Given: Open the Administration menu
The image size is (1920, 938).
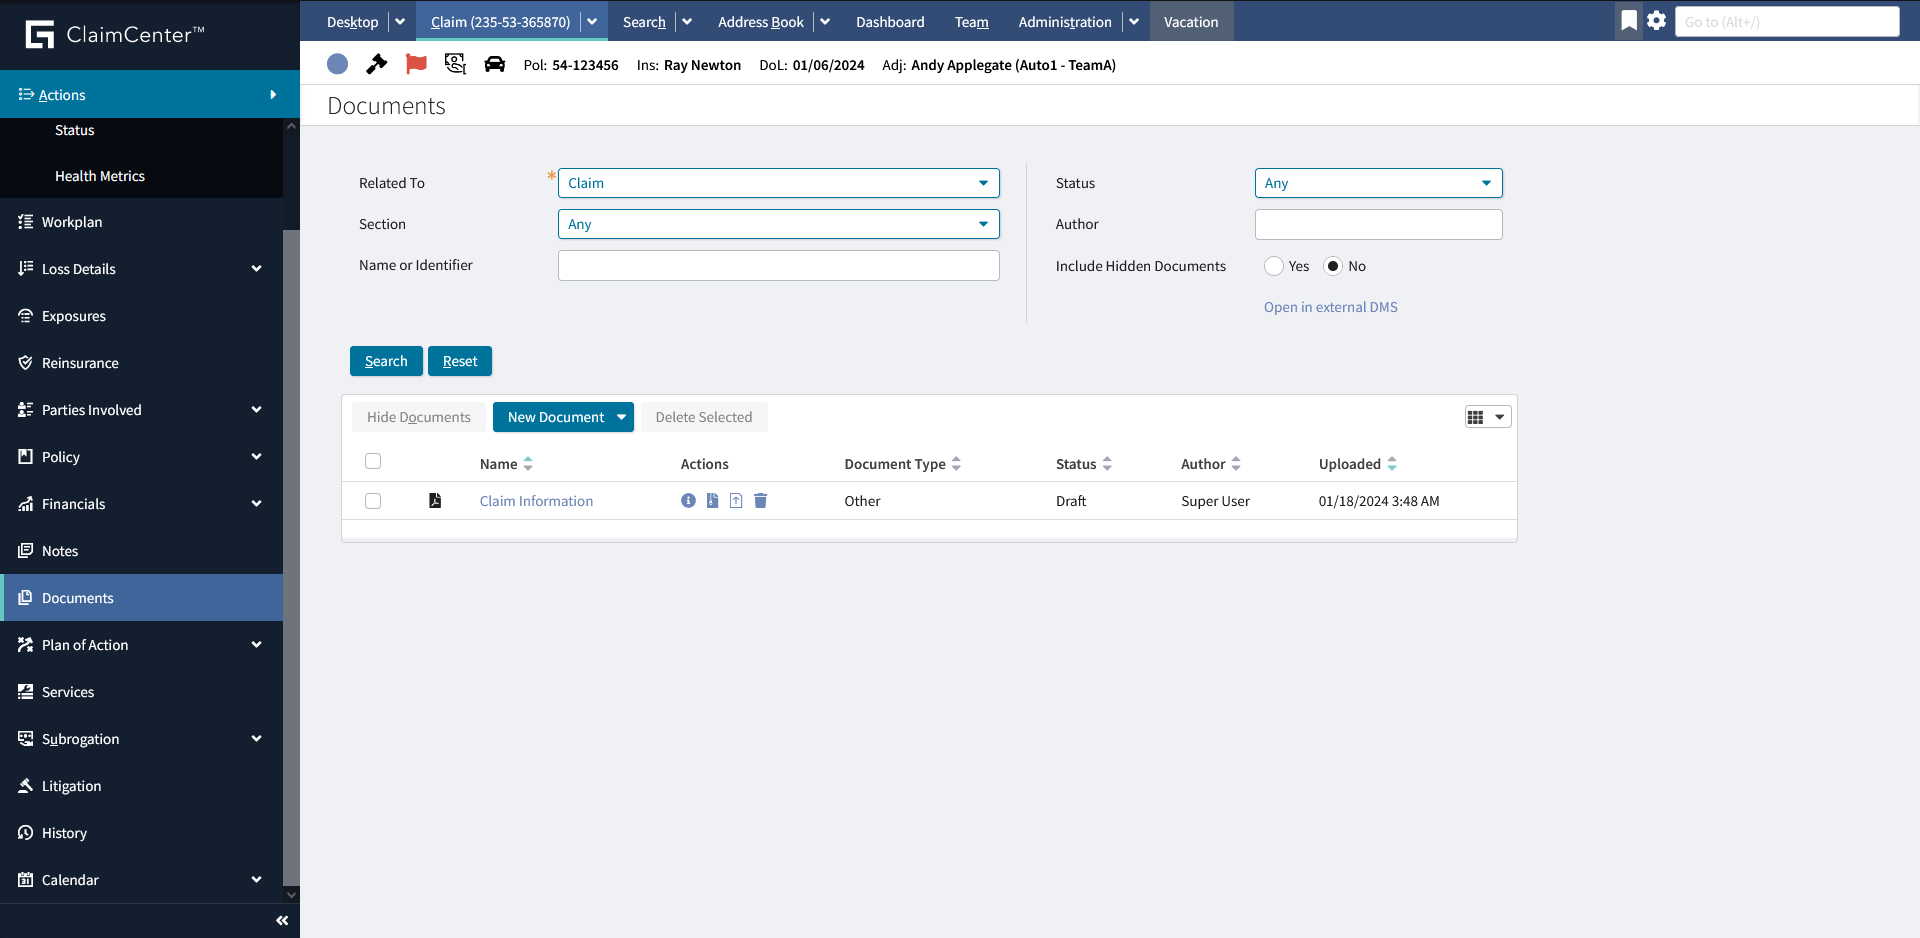Looking at the screenshot, I should (1064, 21).
